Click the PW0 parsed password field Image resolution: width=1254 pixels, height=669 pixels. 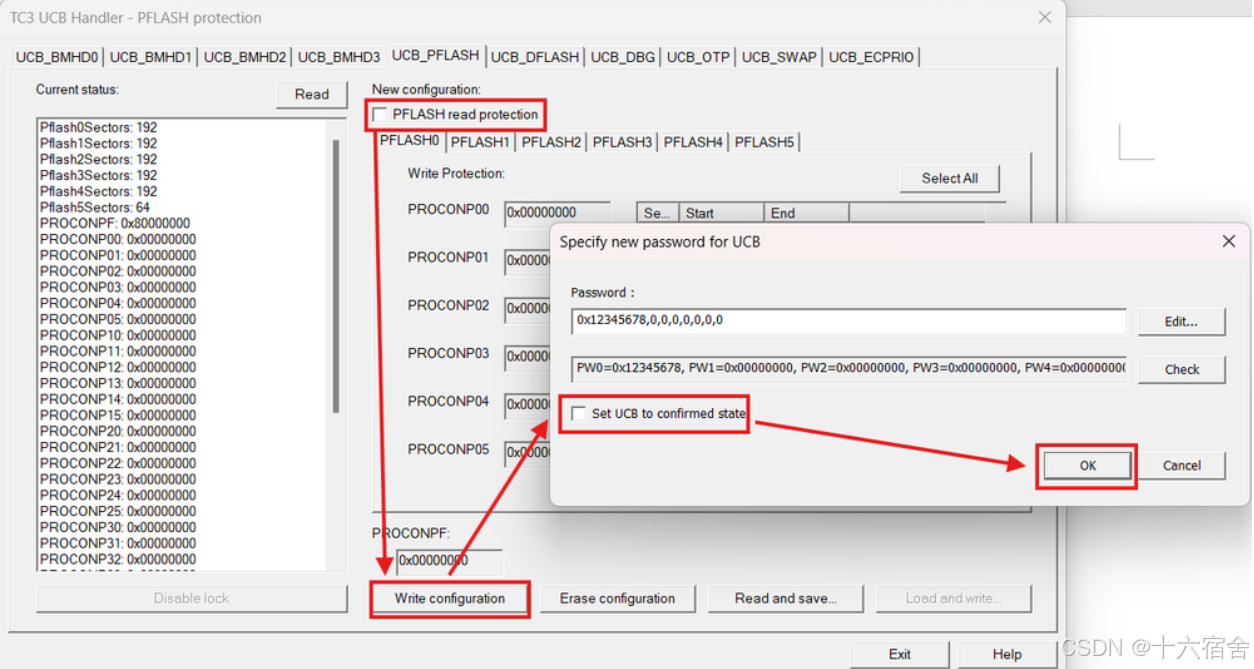click(849, 368)
